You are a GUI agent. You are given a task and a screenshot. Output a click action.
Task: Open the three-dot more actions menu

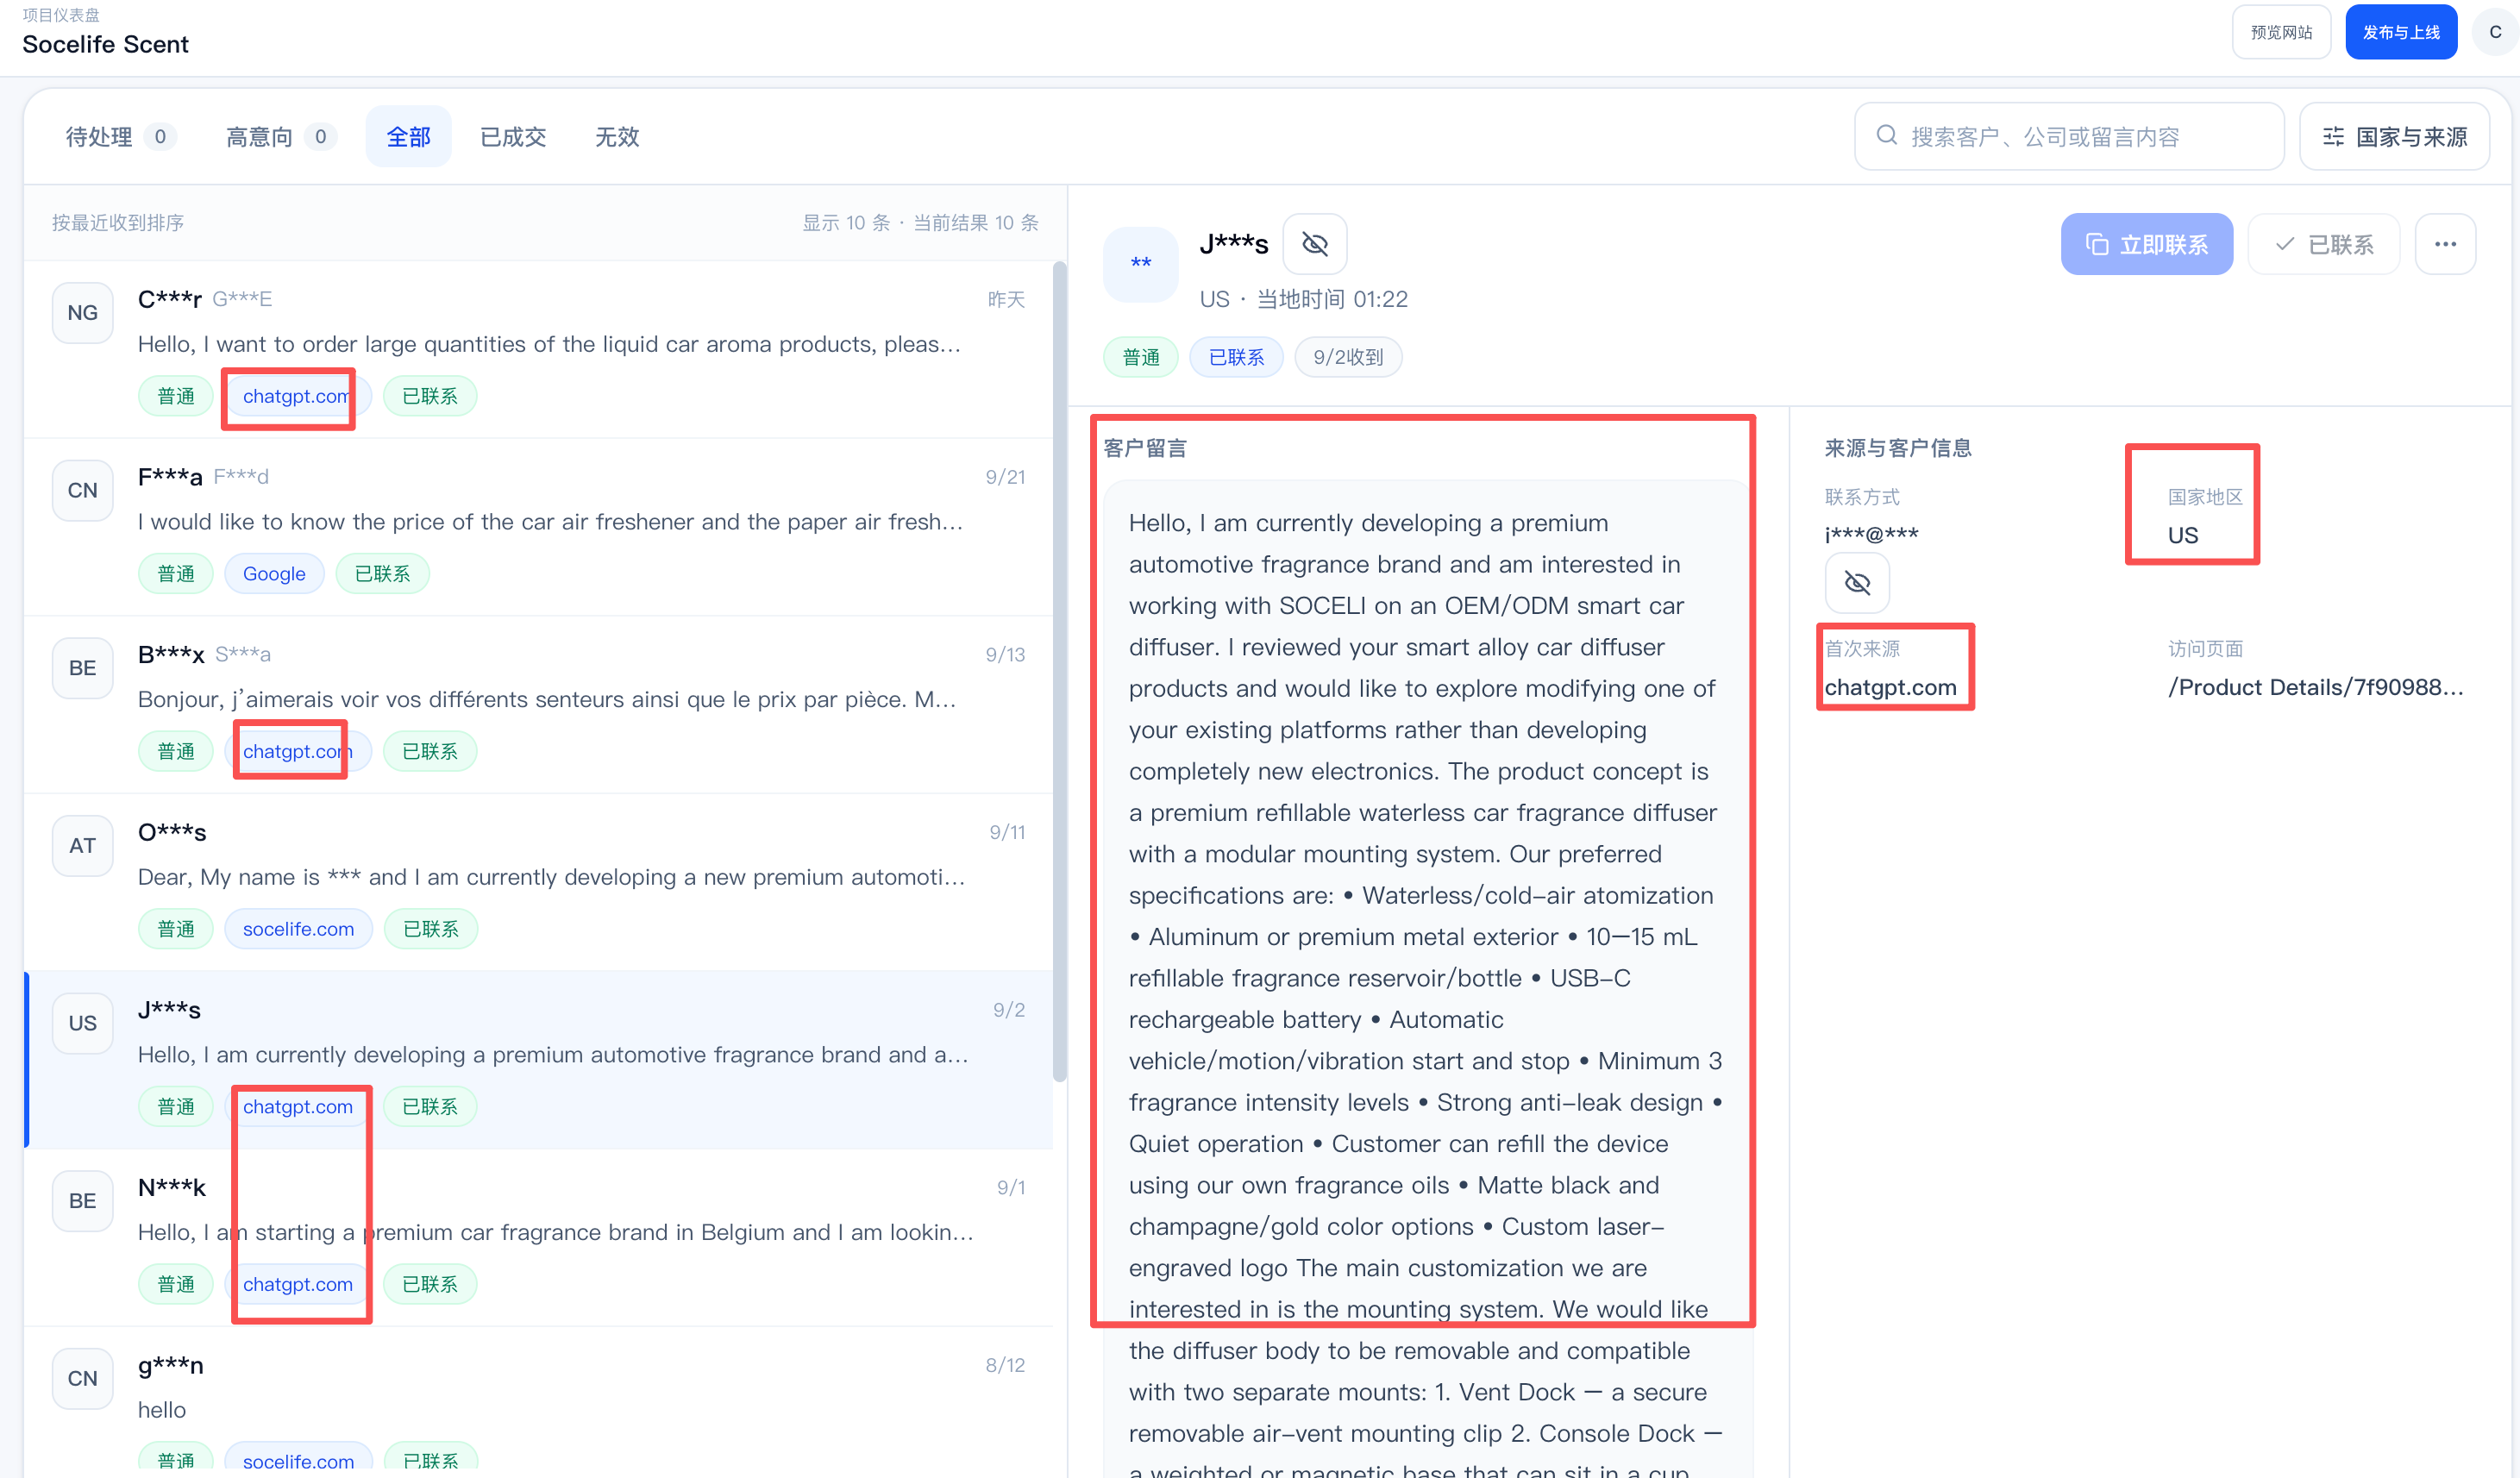(2445, 244)
